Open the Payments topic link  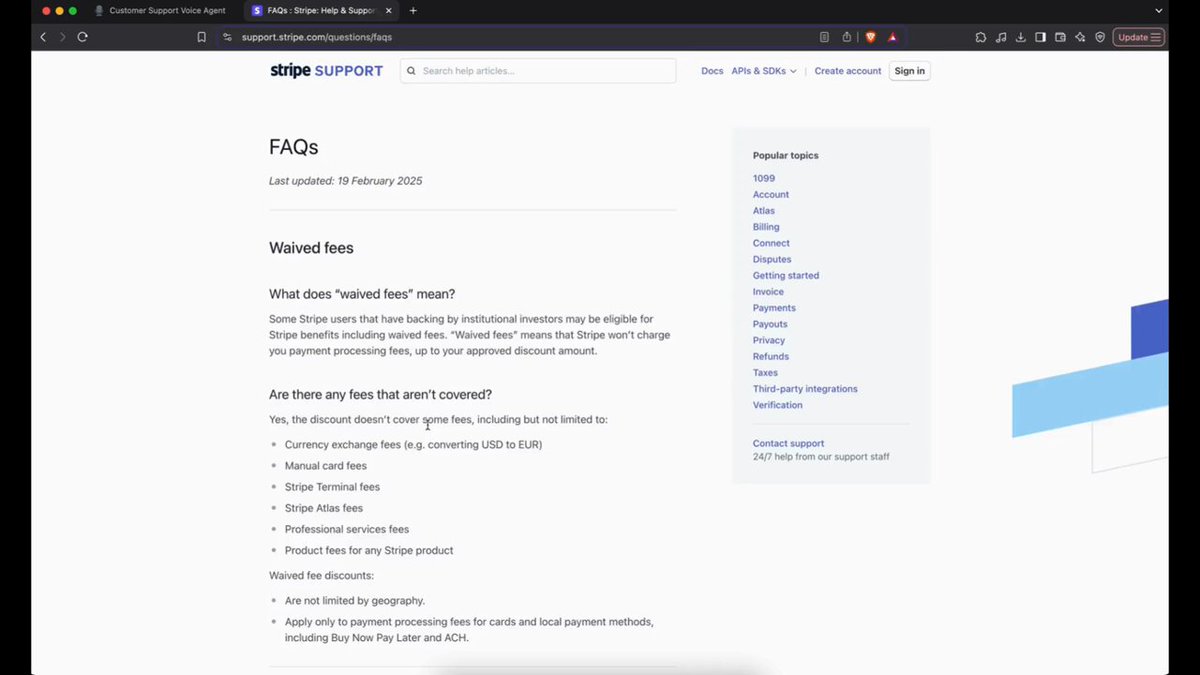point(774,308)
